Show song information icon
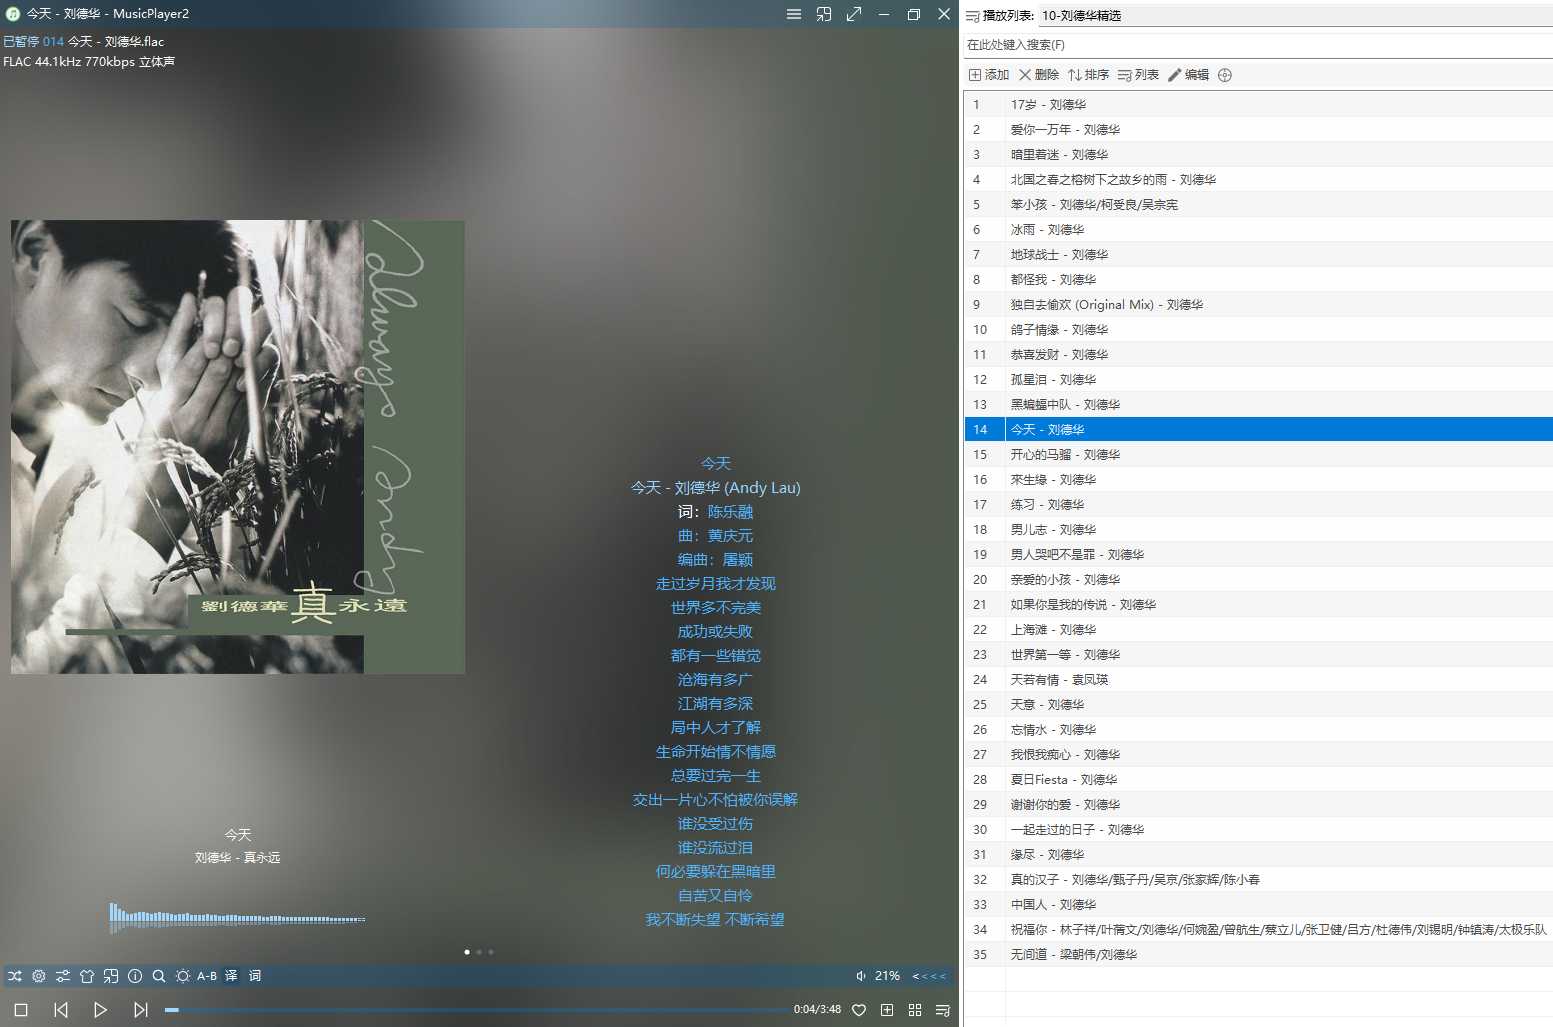 click(135, 976)
